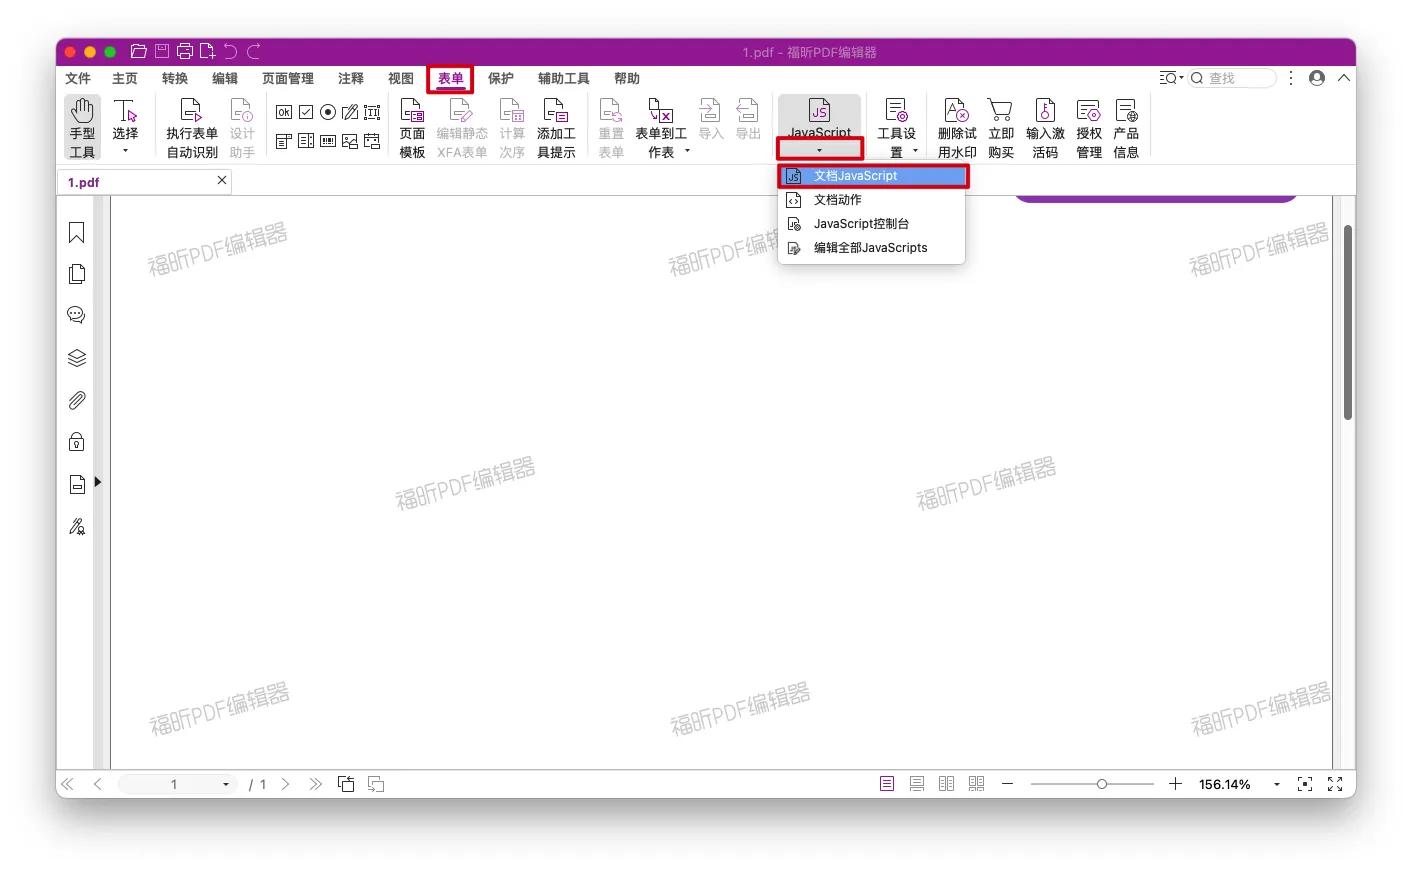
Task: Click the zoom slider handle
Action: tap(1101, 784)
